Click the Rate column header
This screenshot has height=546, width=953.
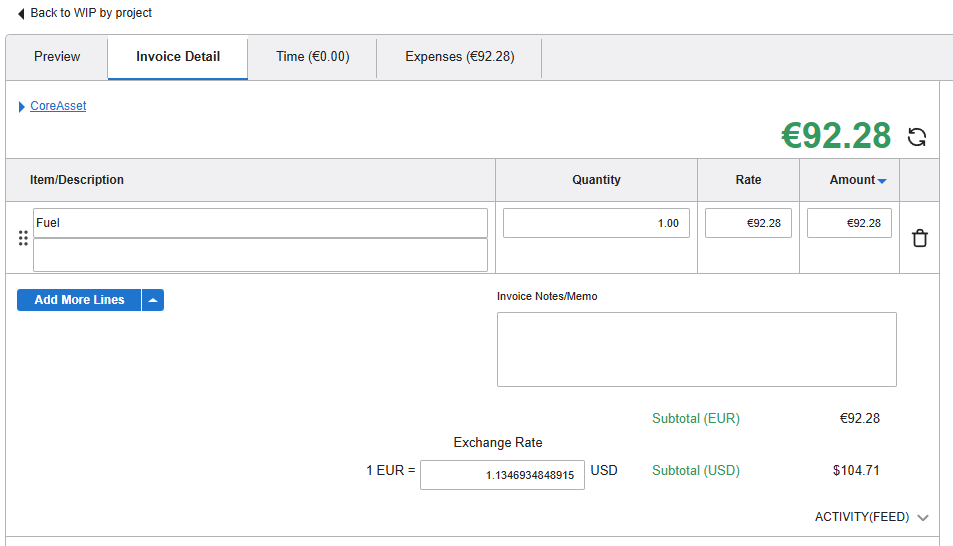click(748, 180)
